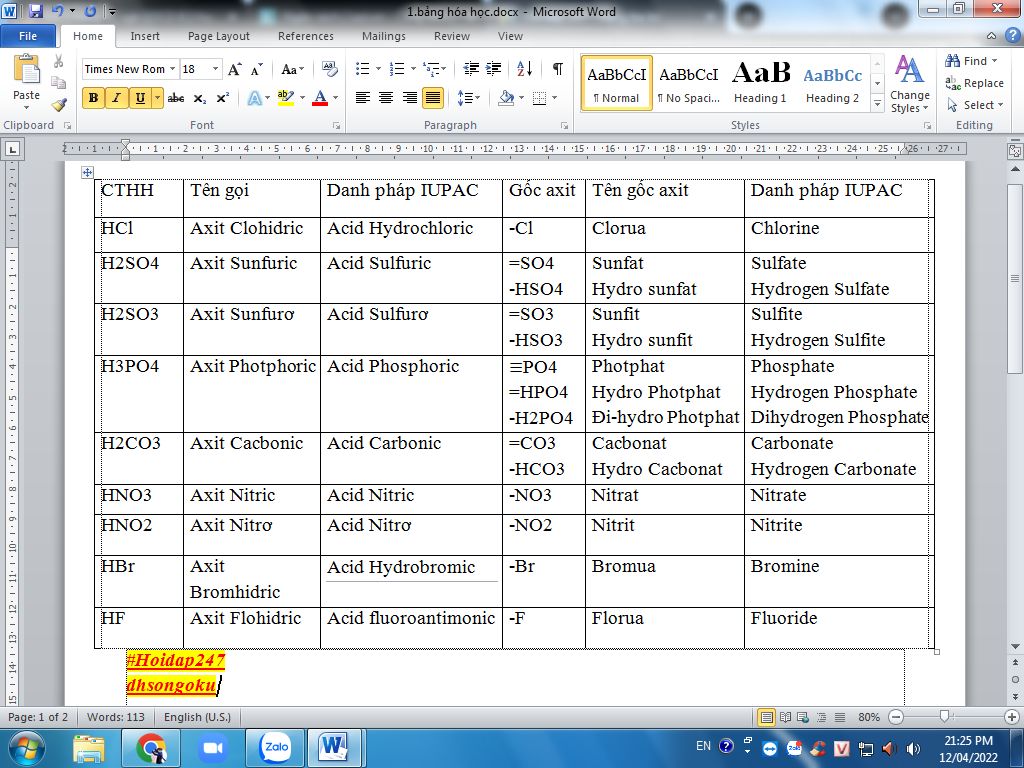The image size is (1024, 768).
Task: Open Word Help question mark icon
Action: tap(1012, 35)
